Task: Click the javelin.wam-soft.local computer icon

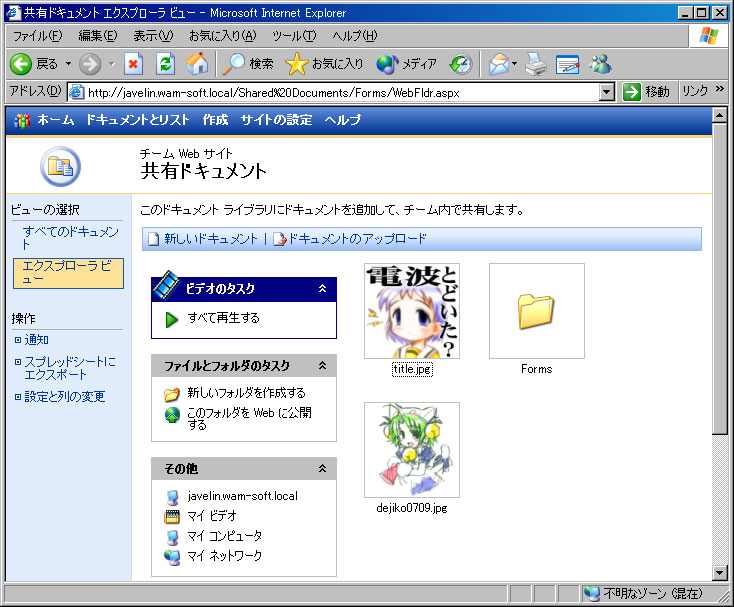Action: click(172, 497)
